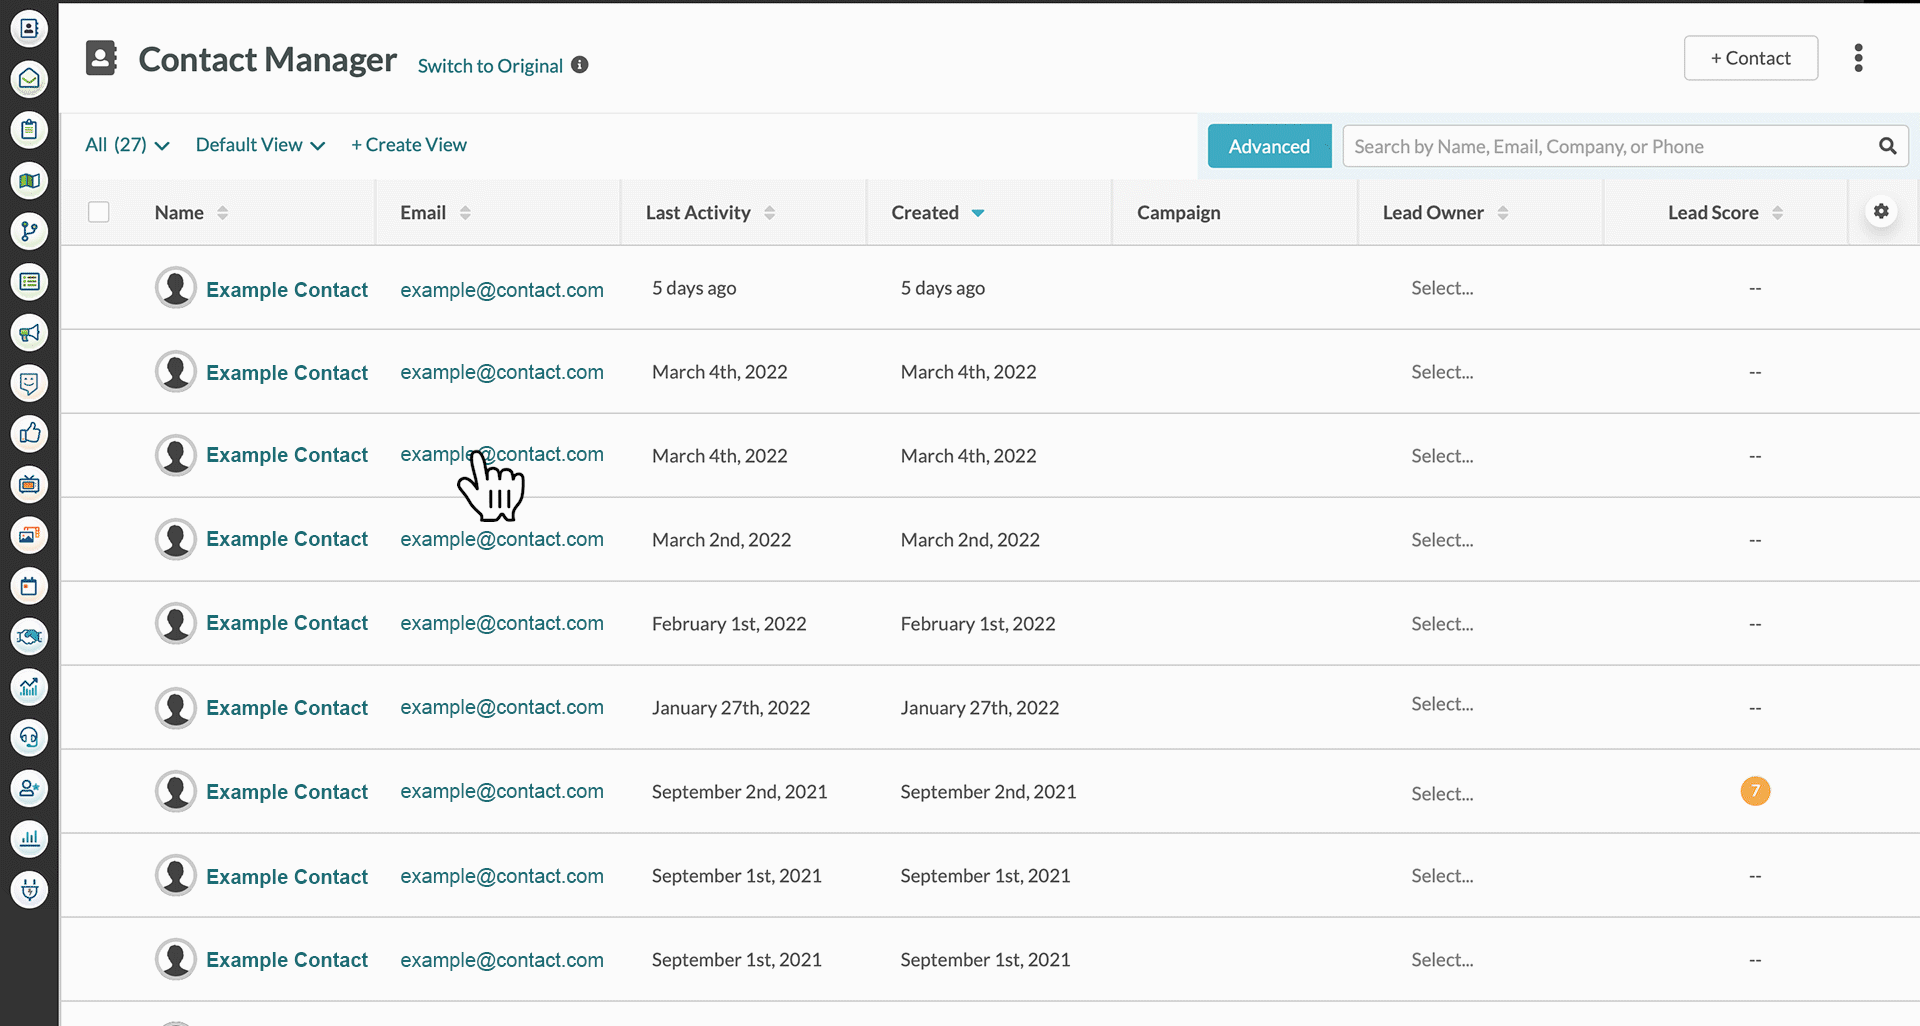Tick the select-all contacts checkbox

point(98,212)
